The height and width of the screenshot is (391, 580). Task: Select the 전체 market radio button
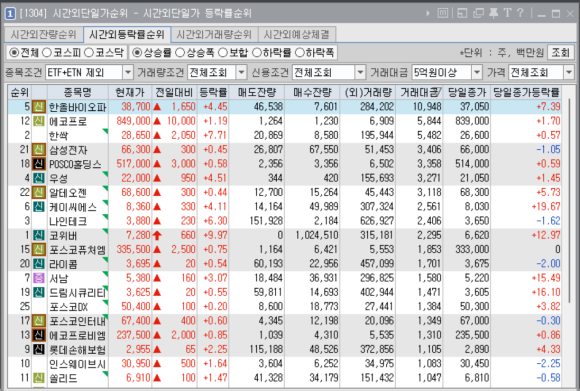pyautogui.click(x=14, y=53)
